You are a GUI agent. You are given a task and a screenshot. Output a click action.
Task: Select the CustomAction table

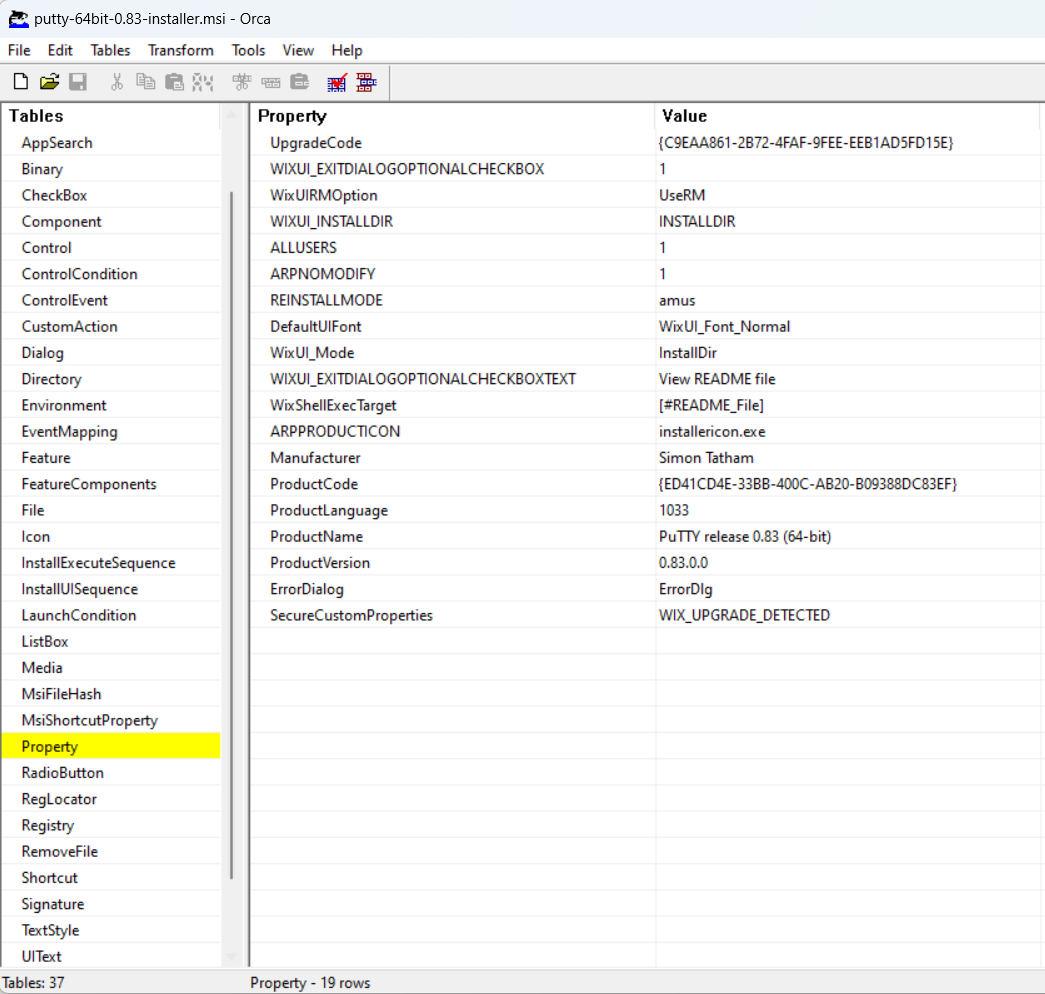coord(70,326)
